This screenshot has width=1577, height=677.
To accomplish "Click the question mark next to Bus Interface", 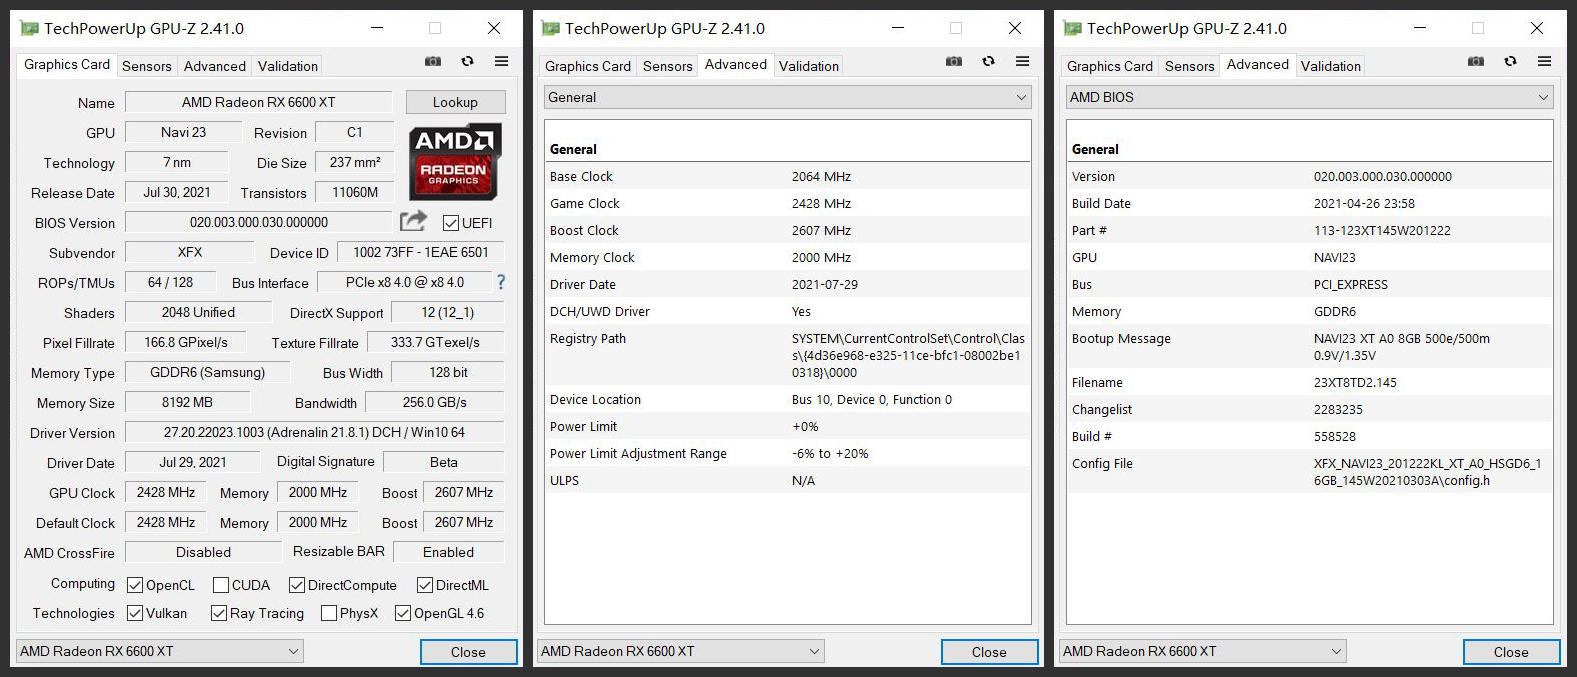I will coord(501,282).
